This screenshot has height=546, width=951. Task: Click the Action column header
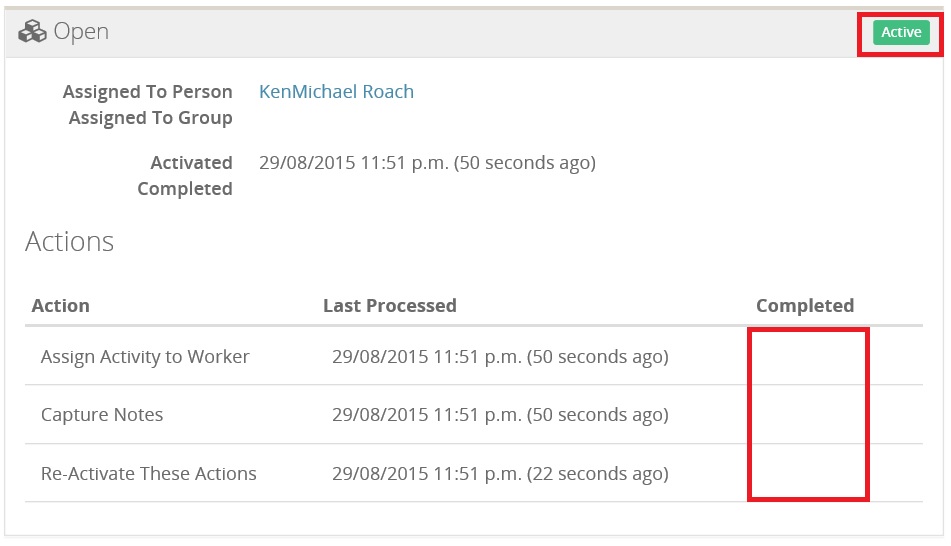61,306
